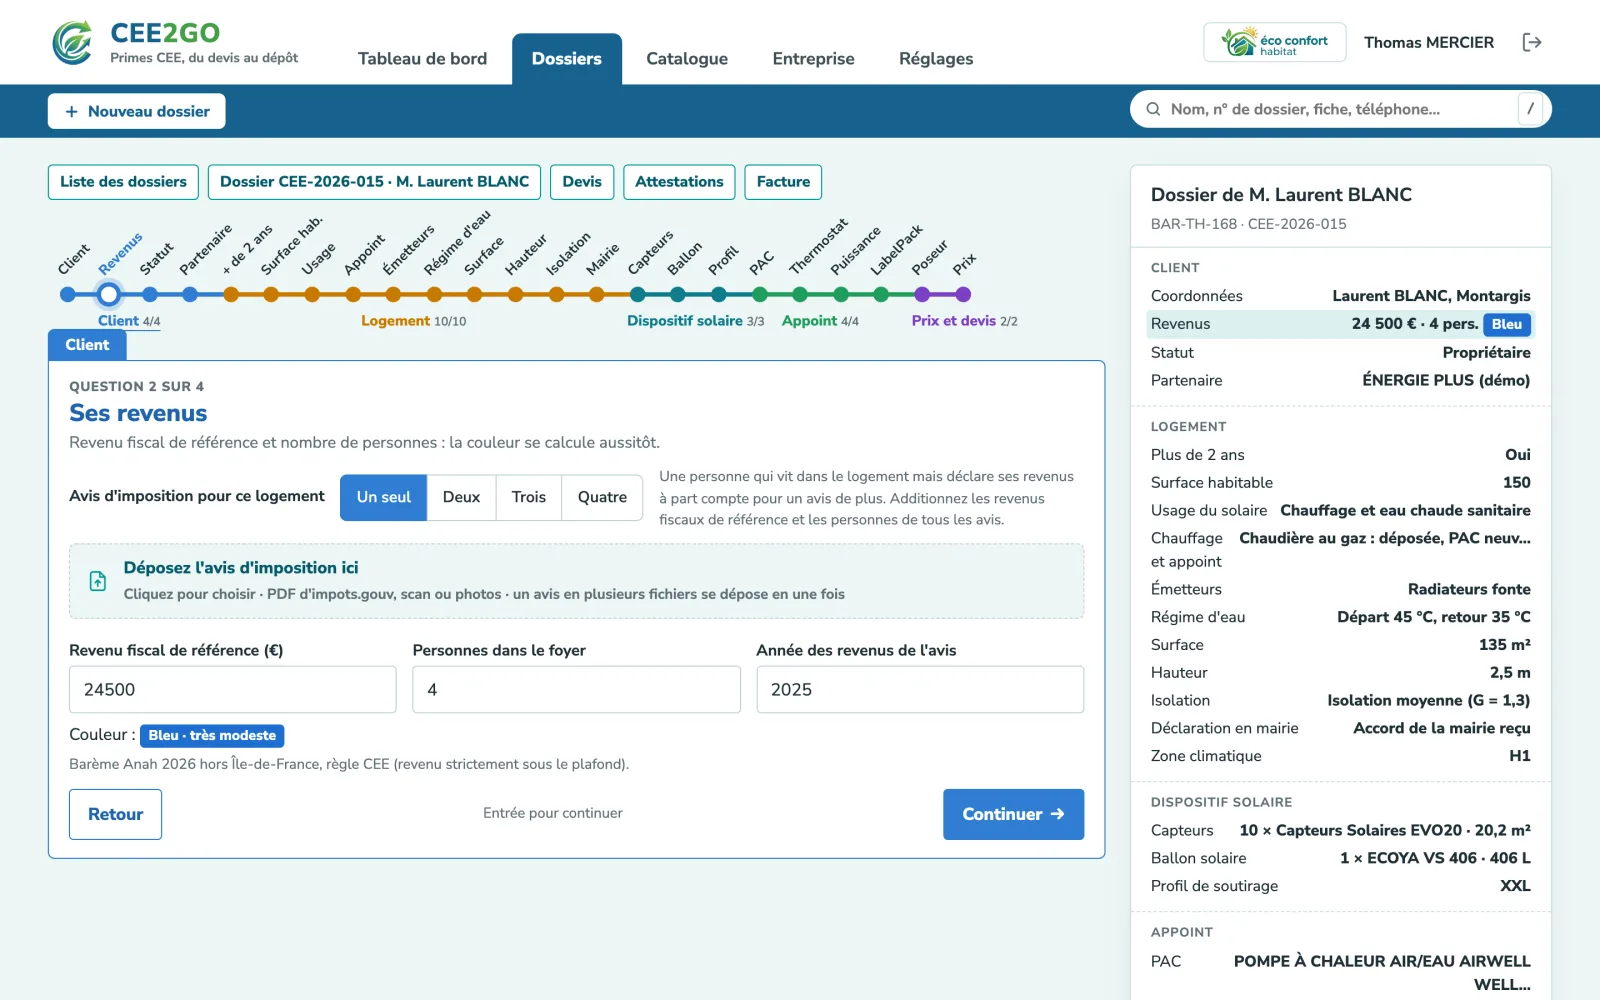Click the Nouveau dossier plus icon
Viewport: 1600px width, 1000px height.
click(71, 111)
